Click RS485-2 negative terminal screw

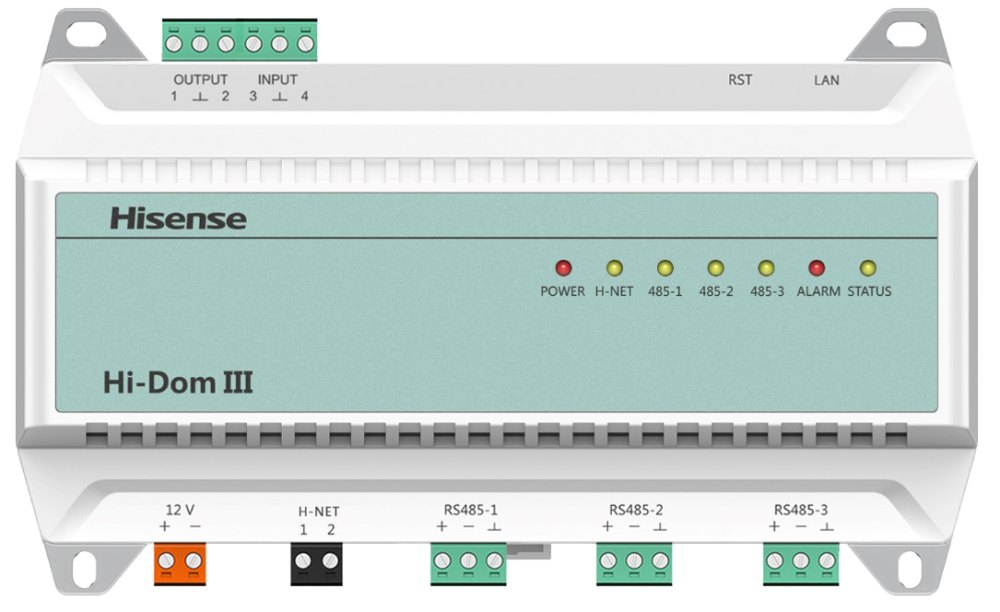634,561
